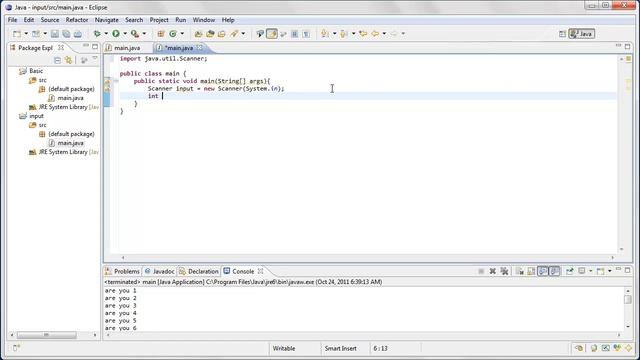Toggle Link with Editor in Package Explorer

(69, 60)
